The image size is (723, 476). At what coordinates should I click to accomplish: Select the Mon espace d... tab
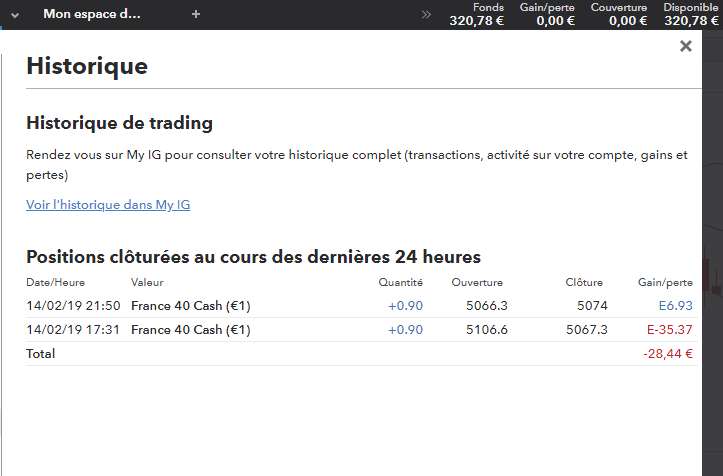(92, 14)
